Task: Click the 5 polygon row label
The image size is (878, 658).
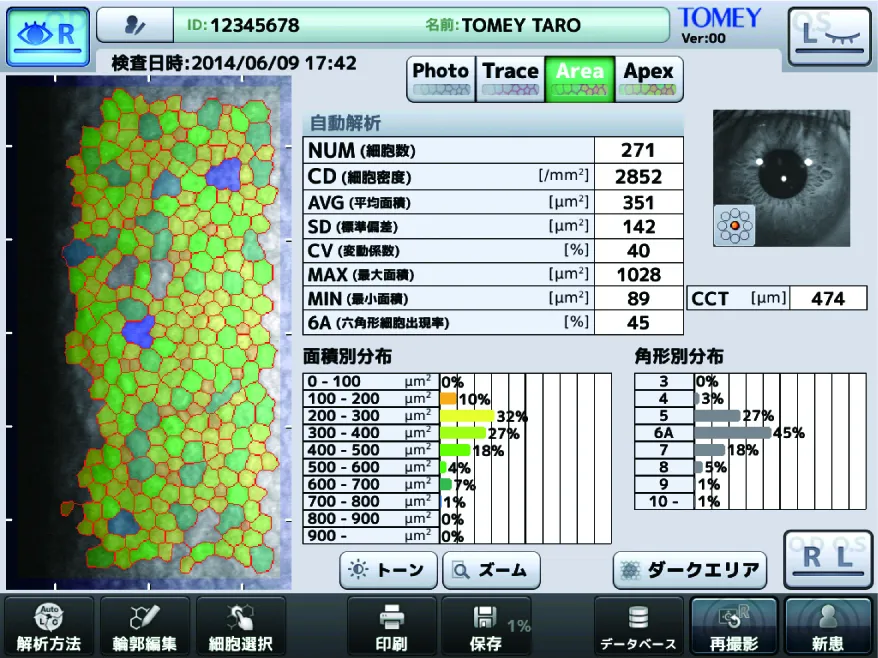Action: pos(664,416)
